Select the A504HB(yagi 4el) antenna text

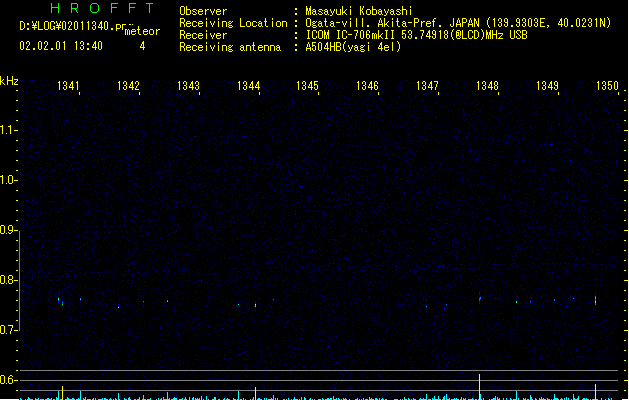[x=353, y=47]
